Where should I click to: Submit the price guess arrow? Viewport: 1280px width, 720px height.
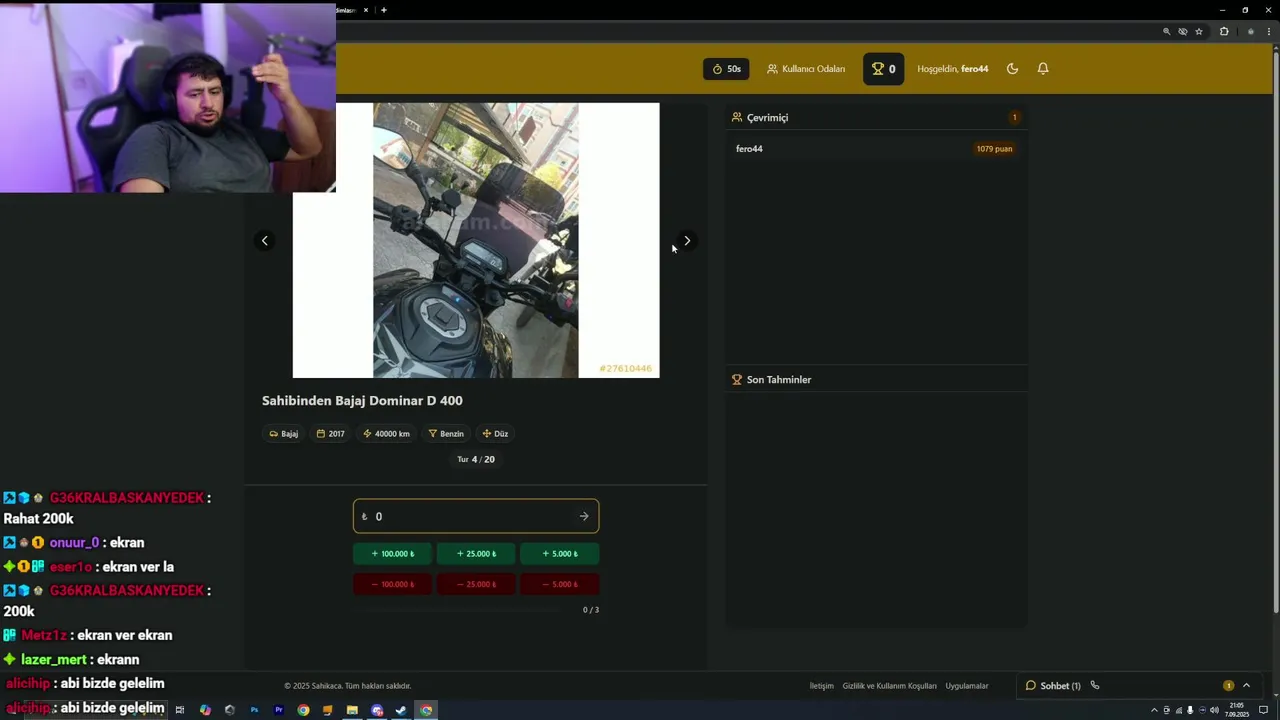click(x=584, y=516)
